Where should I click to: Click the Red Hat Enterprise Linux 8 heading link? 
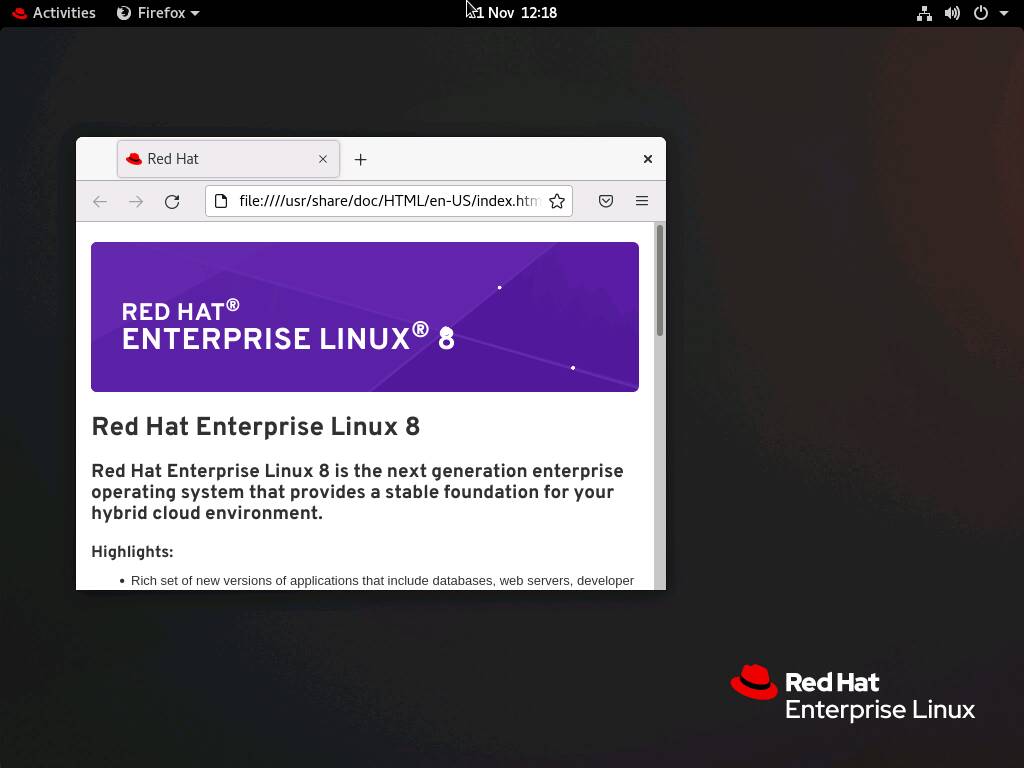point(255,427)
